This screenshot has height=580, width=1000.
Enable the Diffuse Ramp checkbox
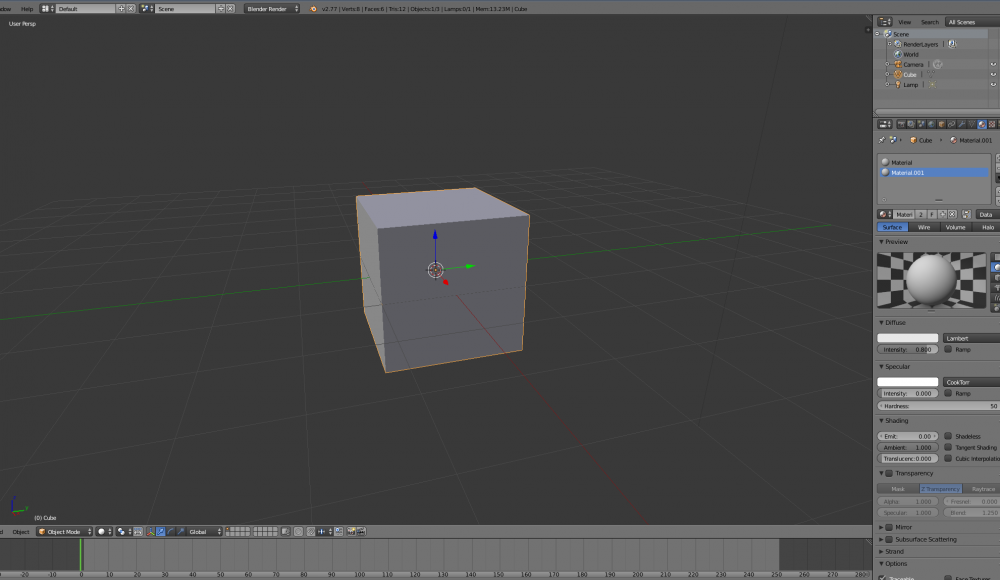point(948,349)
